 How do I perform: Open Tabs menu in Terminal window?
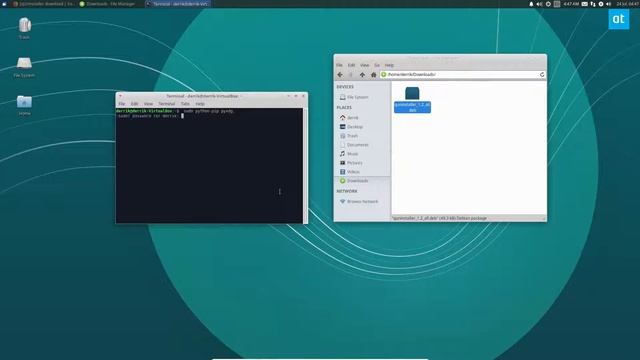pyautogui.click(x=185, y=104)
